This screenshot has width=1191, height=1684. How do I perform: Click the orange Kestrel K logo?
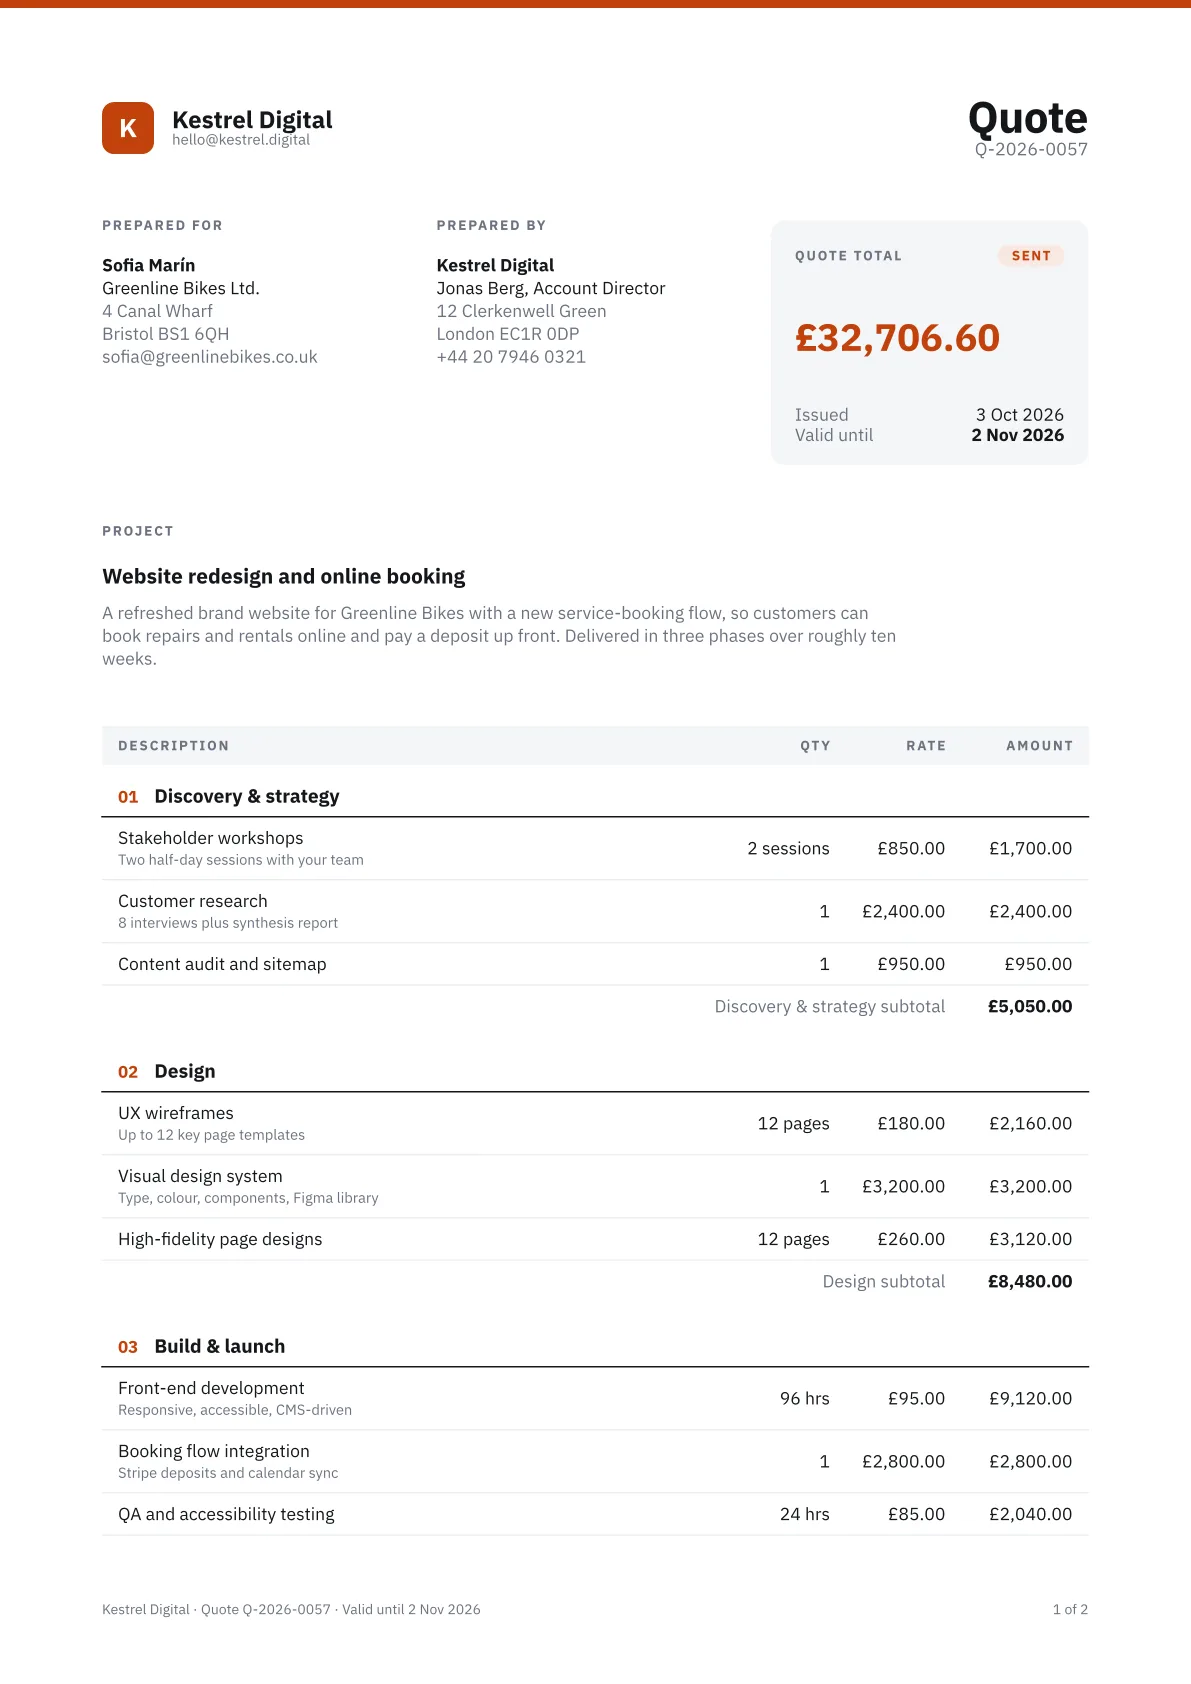pos(128,128)
